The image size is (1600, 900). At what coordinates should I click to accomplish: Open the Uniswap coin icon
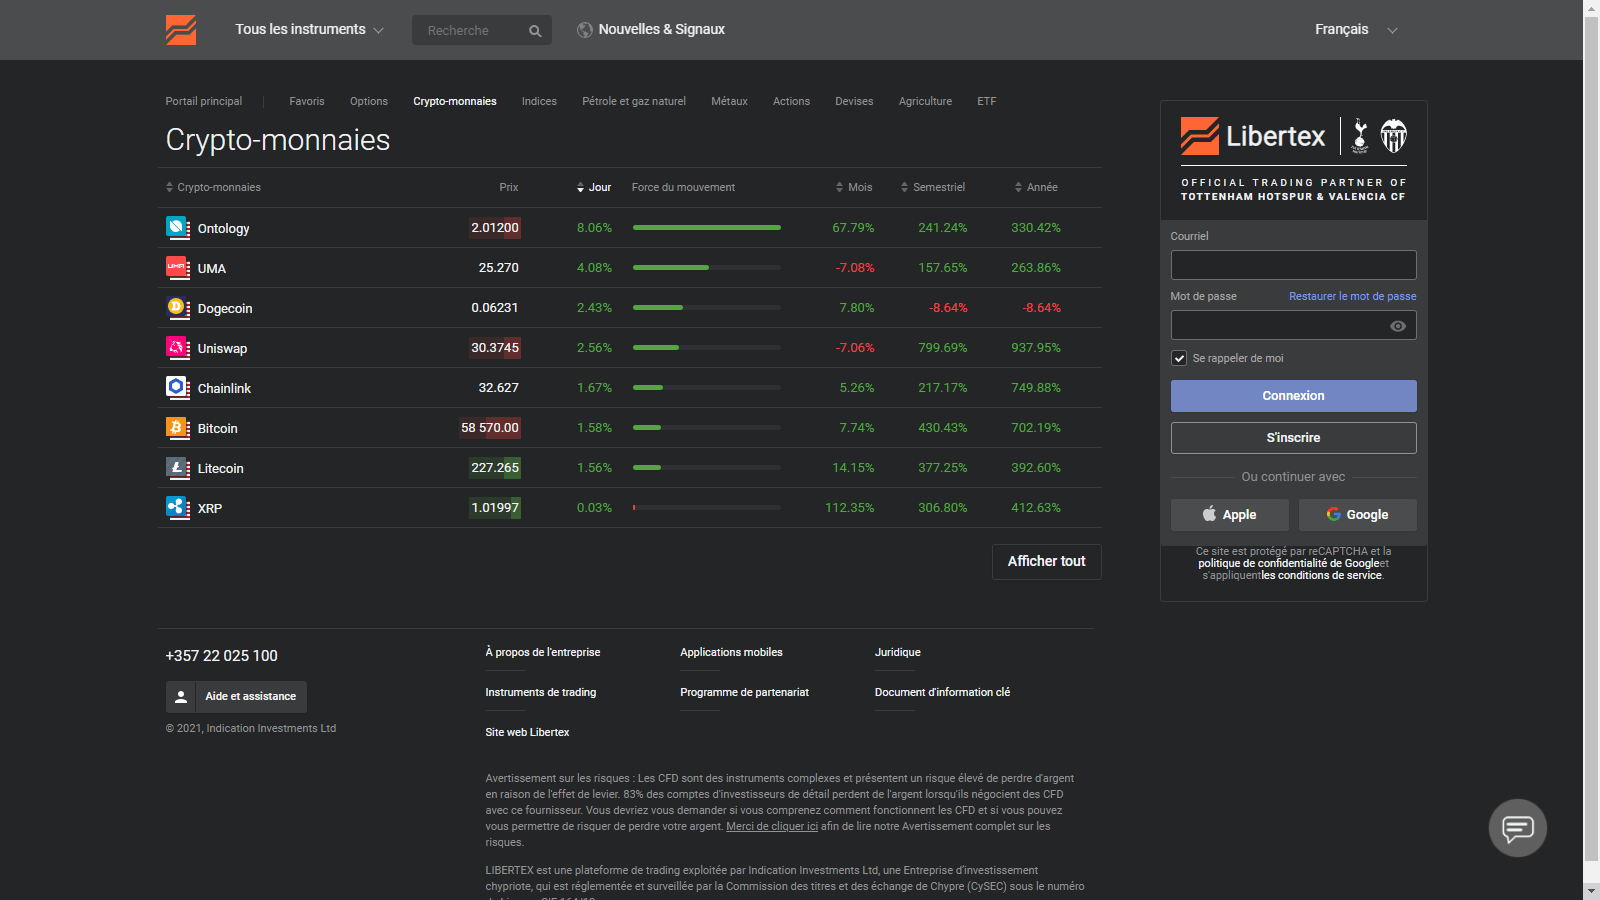pyautogui.click(x=178, y=348)
